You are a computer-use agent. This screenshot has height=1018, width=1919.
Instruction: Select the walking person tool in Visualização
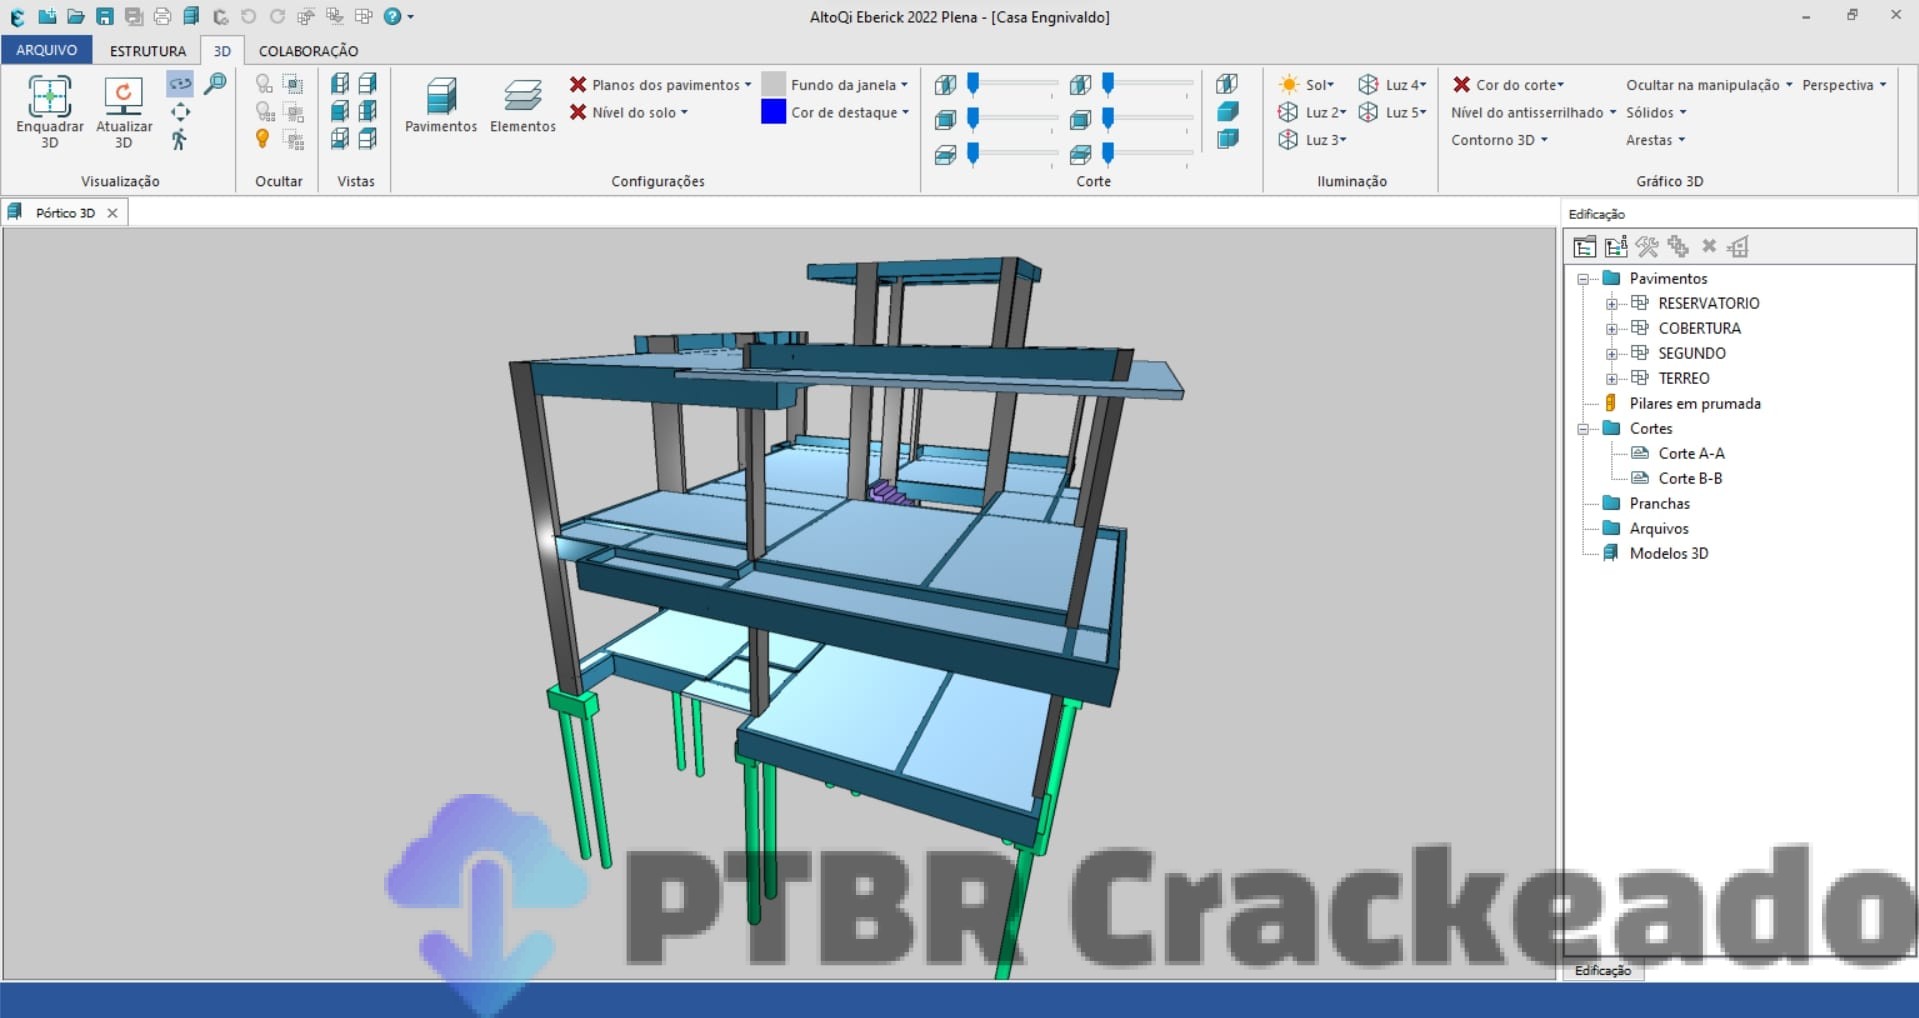point(180,140)
